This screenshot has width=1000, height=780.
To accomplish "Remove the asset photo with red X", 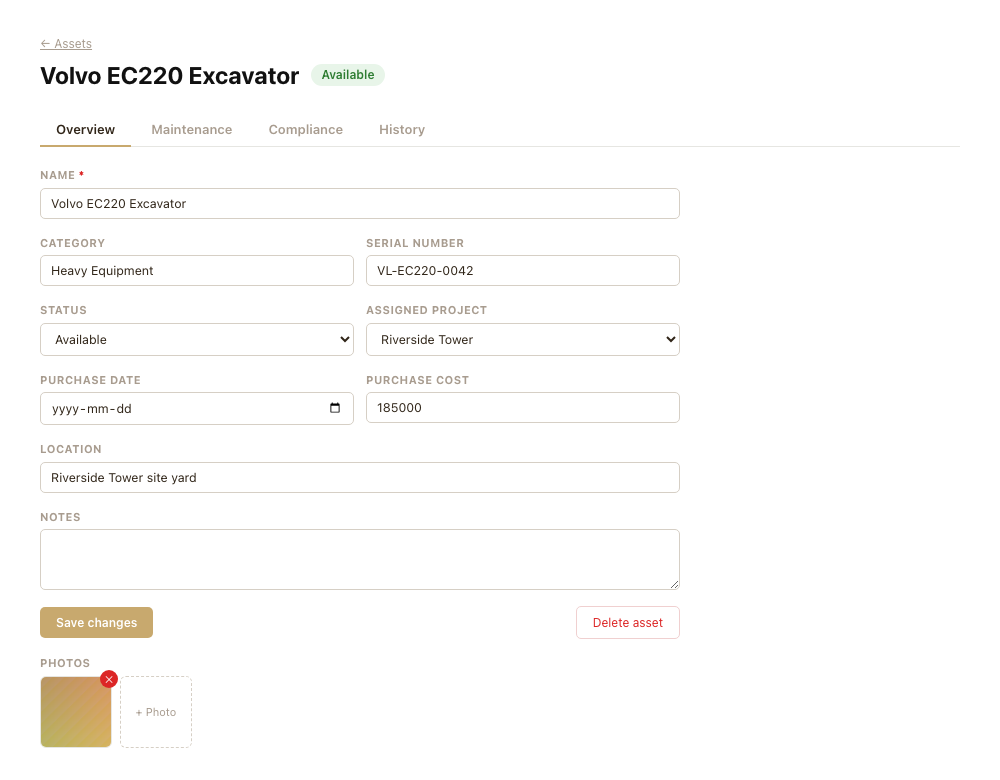I will point(109,679).
